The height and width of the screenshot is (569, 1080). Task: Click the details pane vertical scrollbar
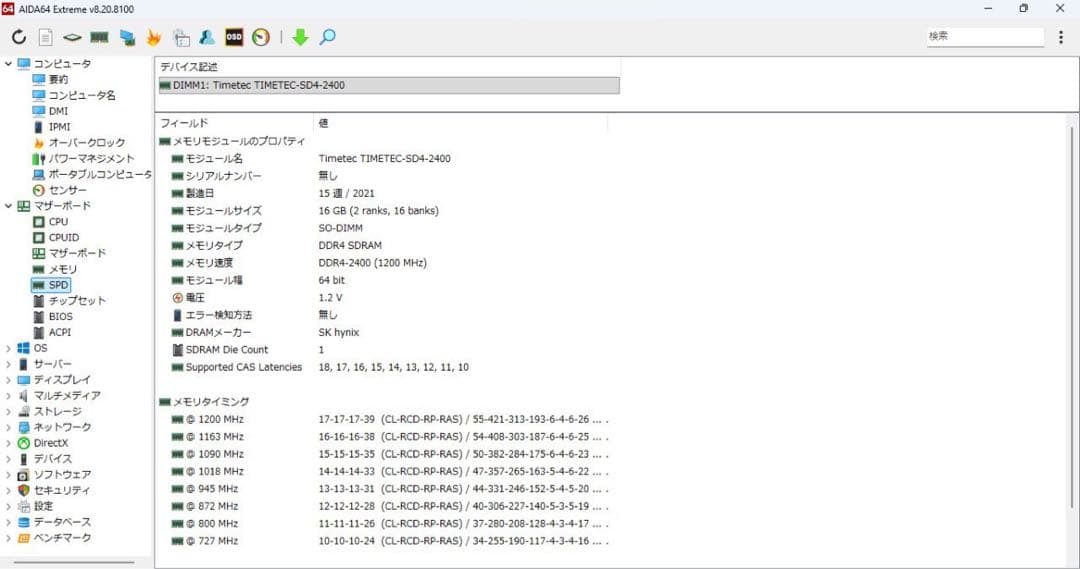[x=1072, y=317]
